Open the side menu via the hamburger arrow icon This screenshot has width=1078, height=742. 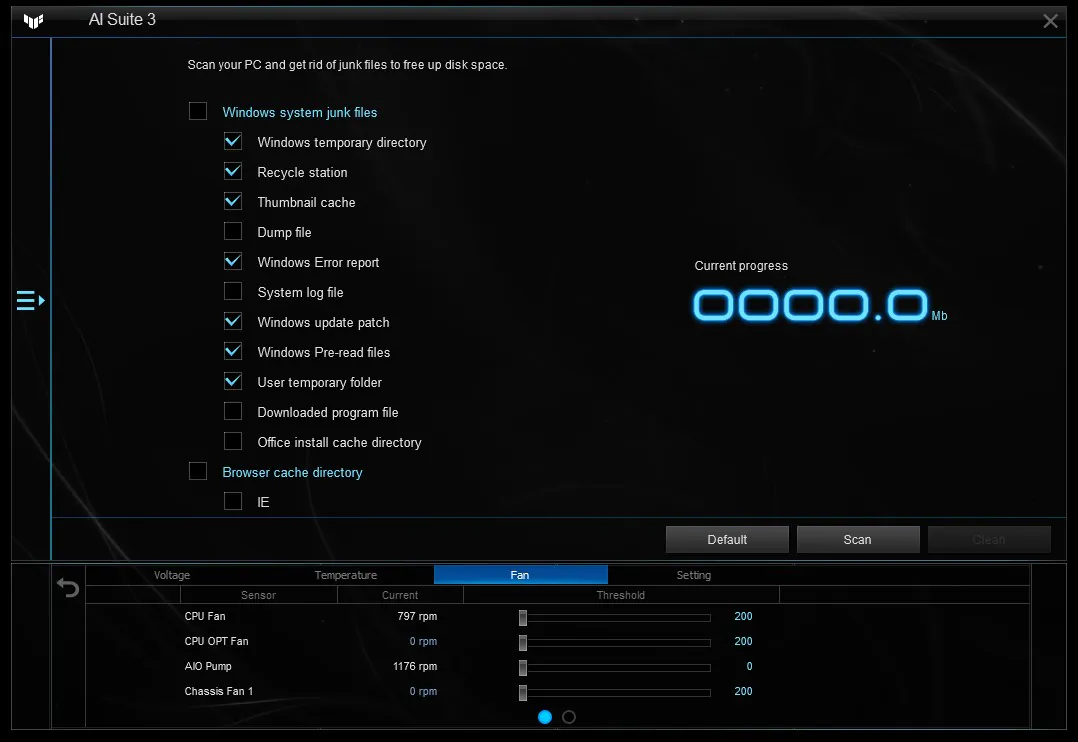(x=31, y=301)
